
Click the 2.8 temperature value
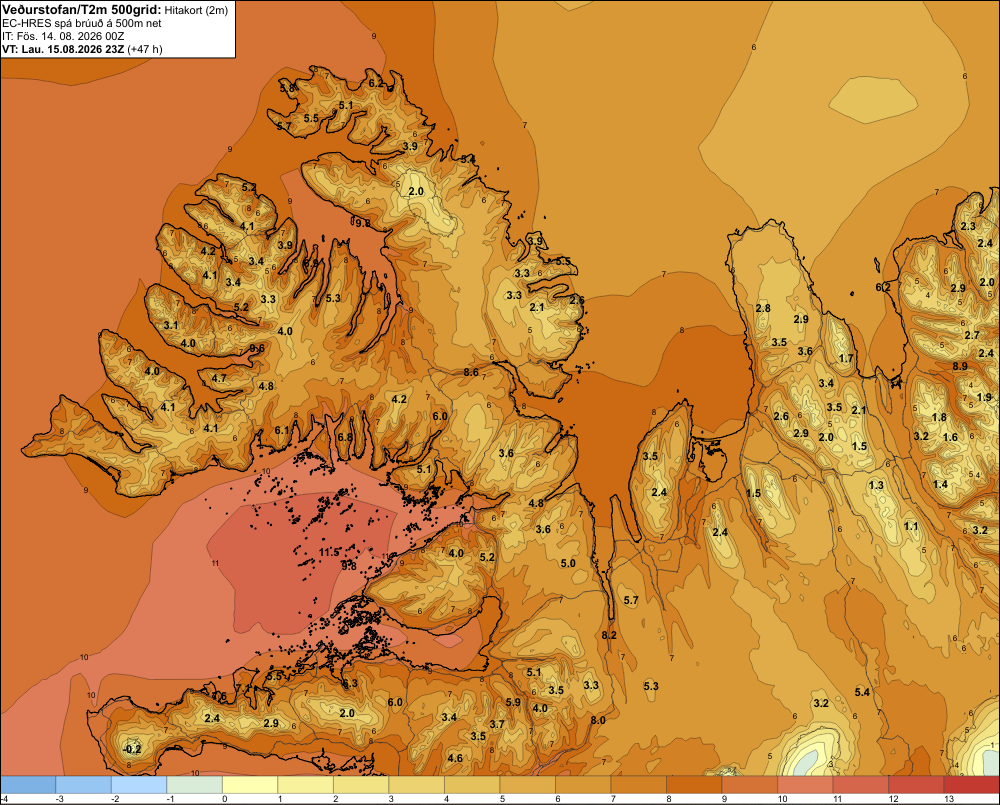(x=763, y=308)
